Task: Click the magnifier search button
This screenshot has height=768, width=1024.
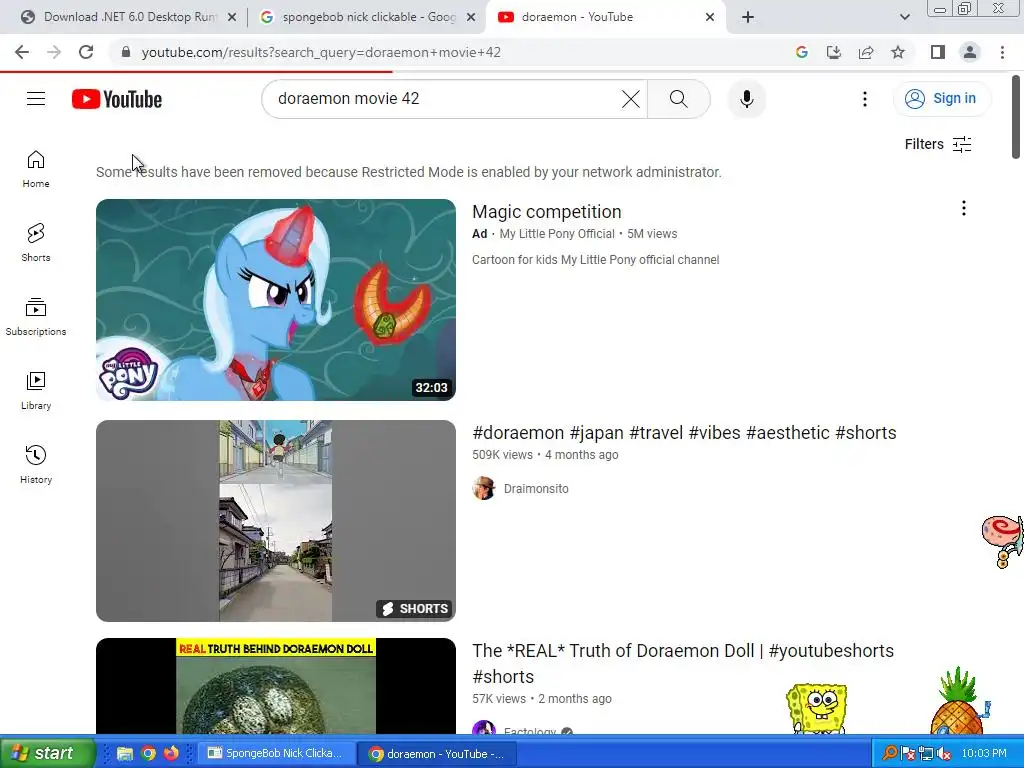Action: [679, 99]
